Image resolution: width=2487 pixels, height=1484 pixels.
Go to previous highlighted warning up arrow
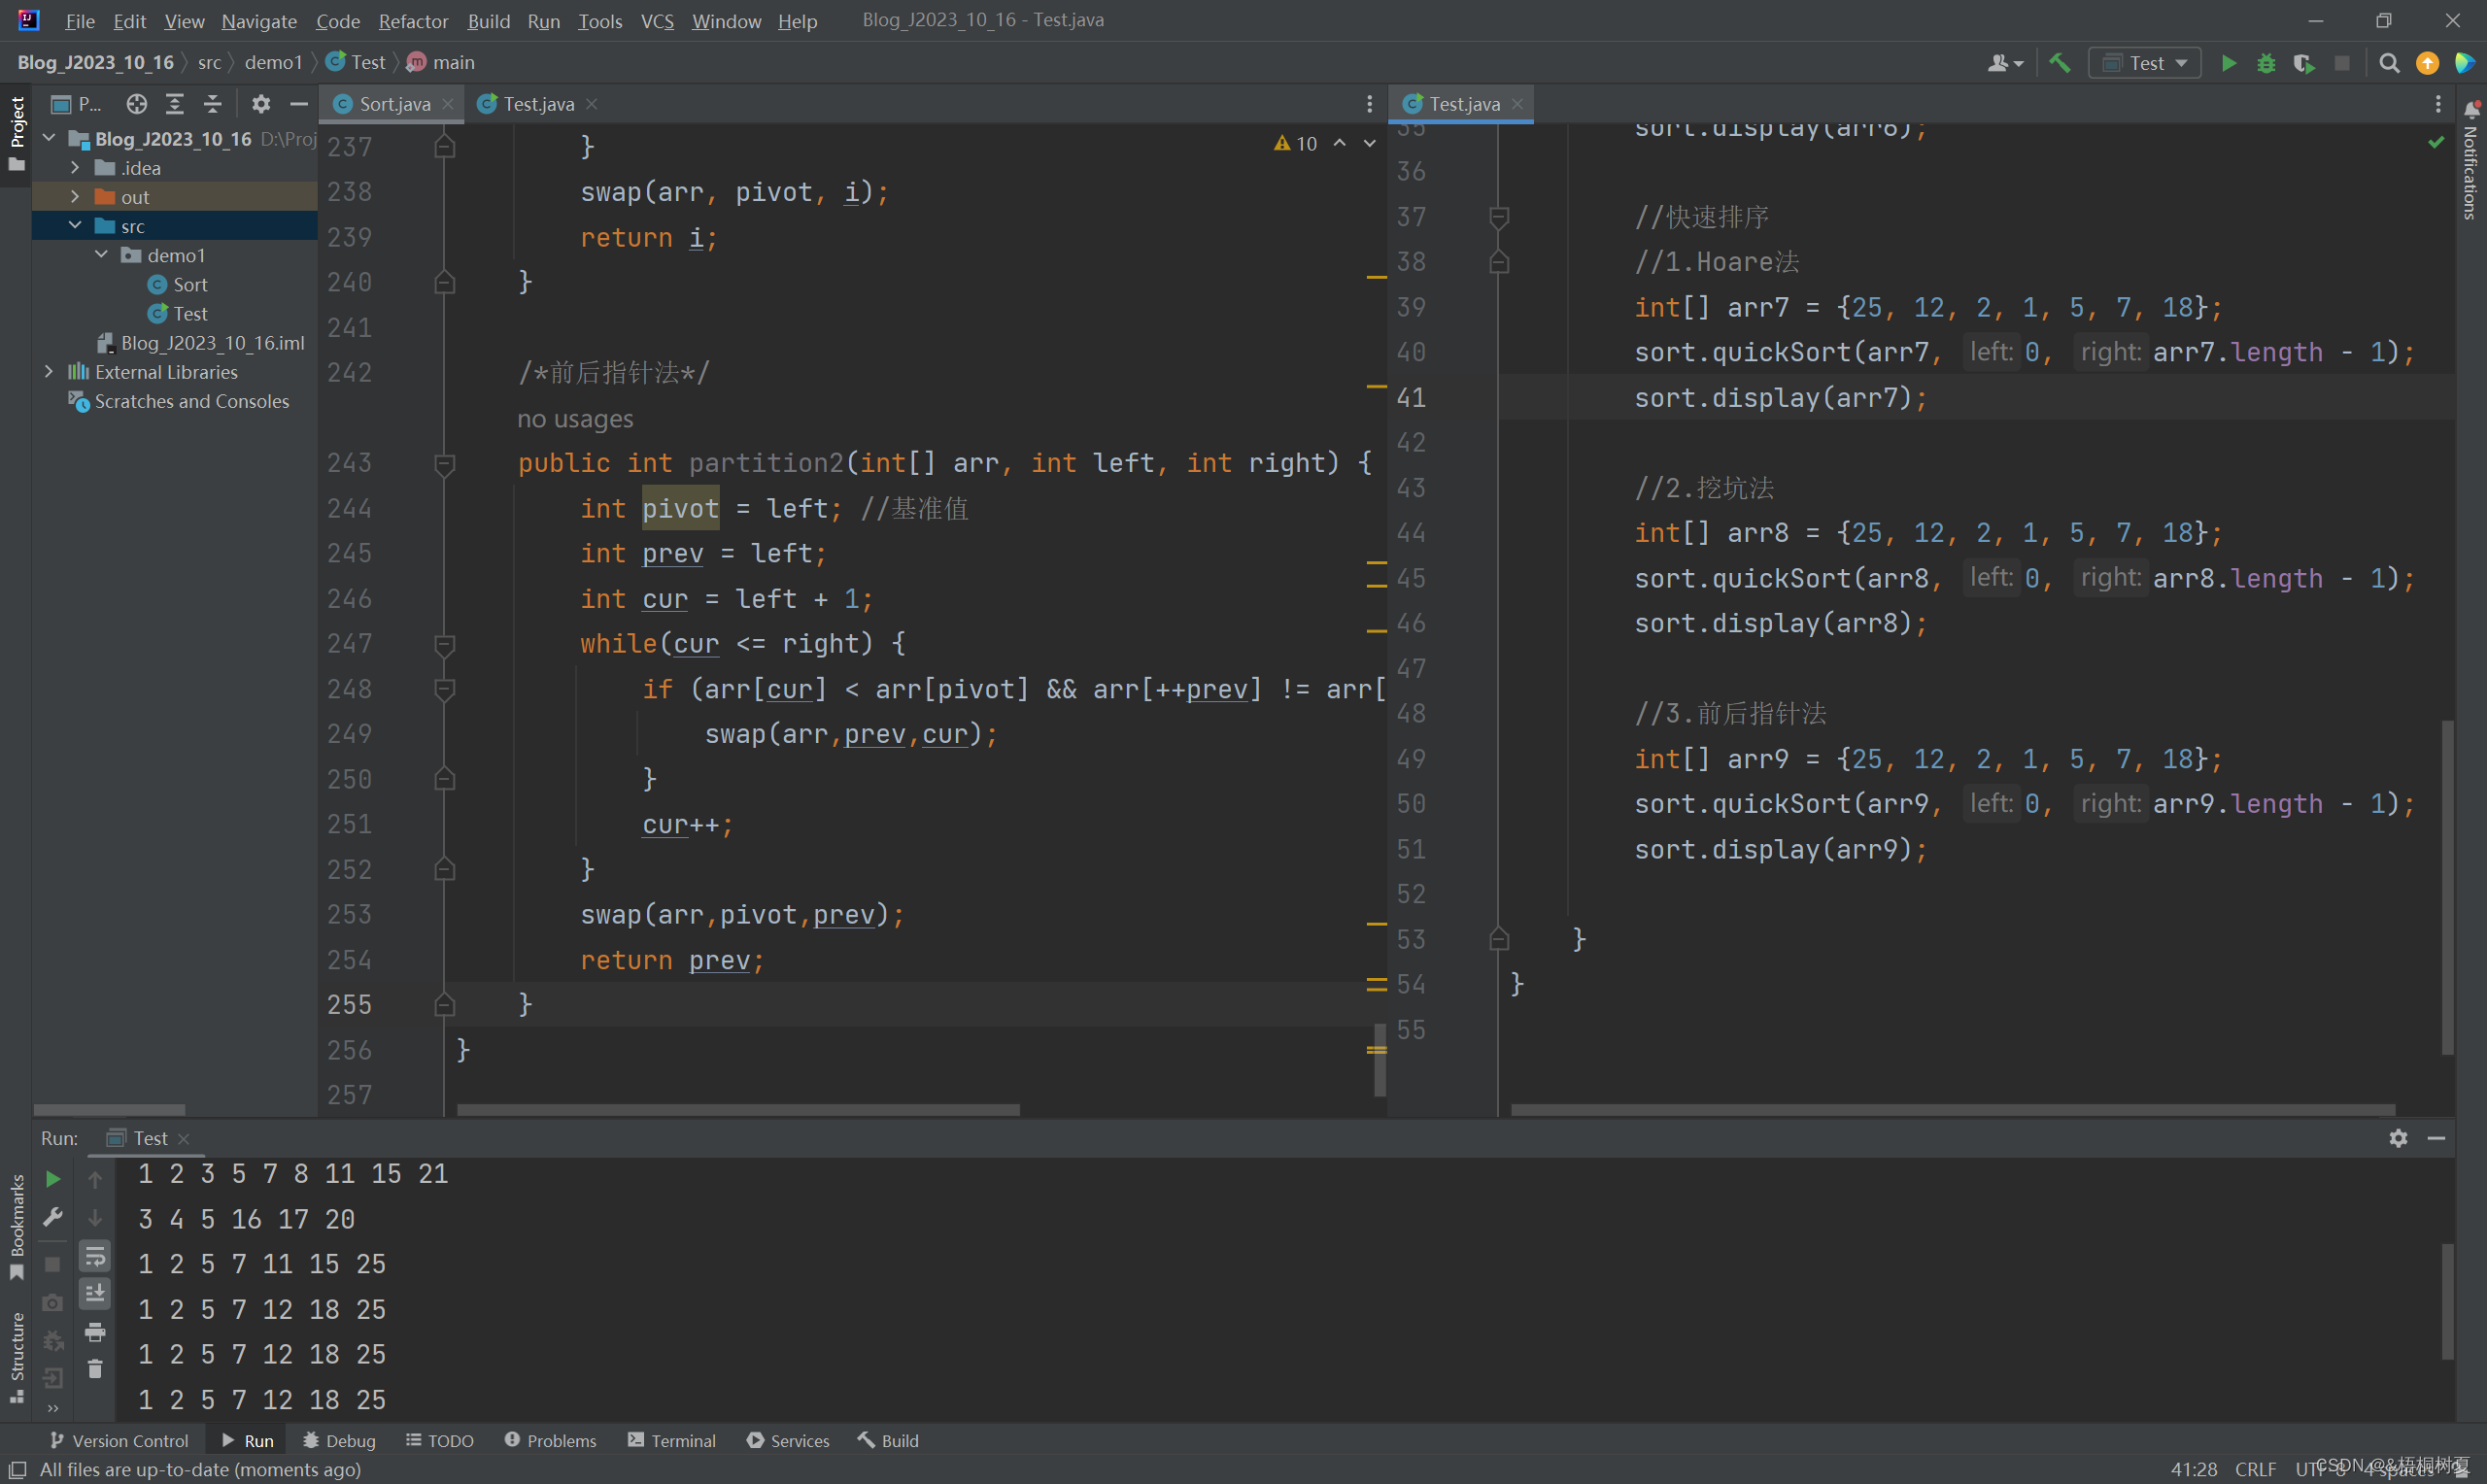1340,143
